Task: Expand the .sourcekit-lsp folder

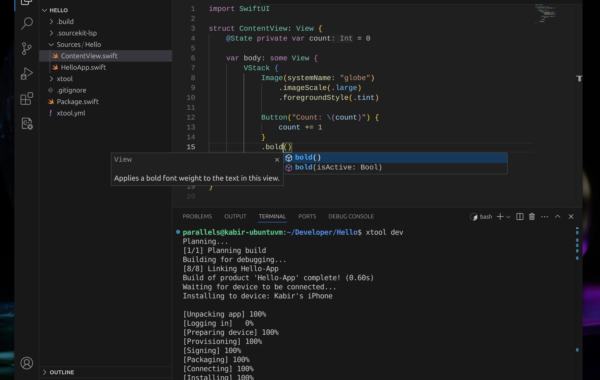Action: [x=106, y=33]
